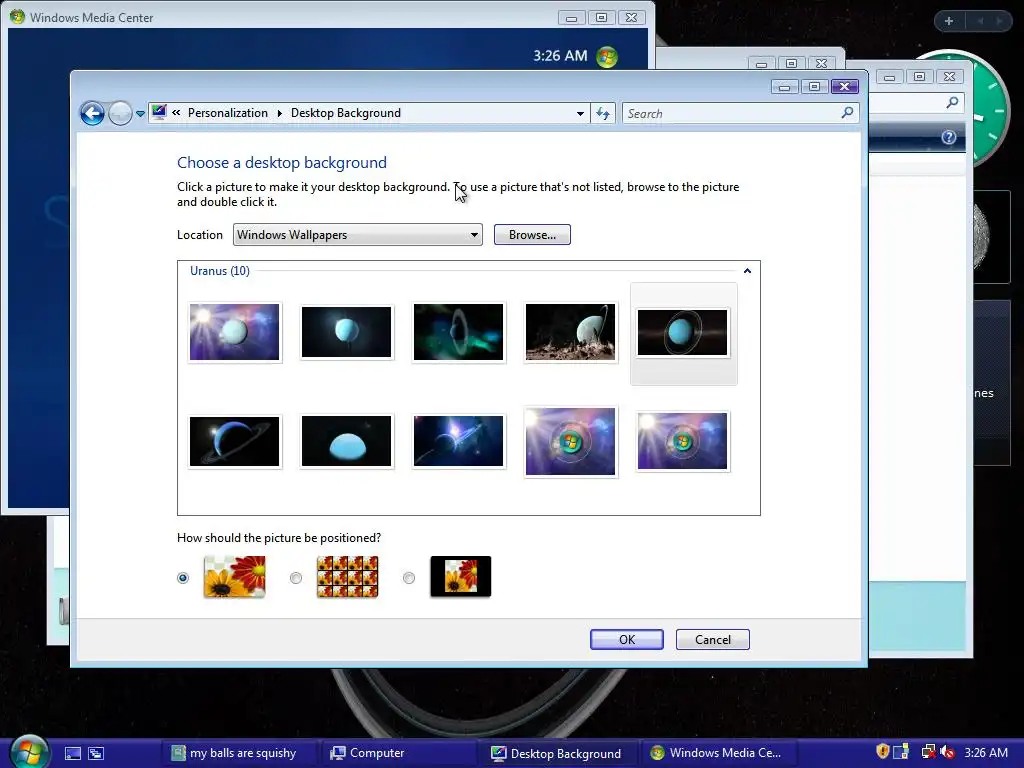Click the monitor icon in the address bar
The image size is (1024, 768).
159,112
